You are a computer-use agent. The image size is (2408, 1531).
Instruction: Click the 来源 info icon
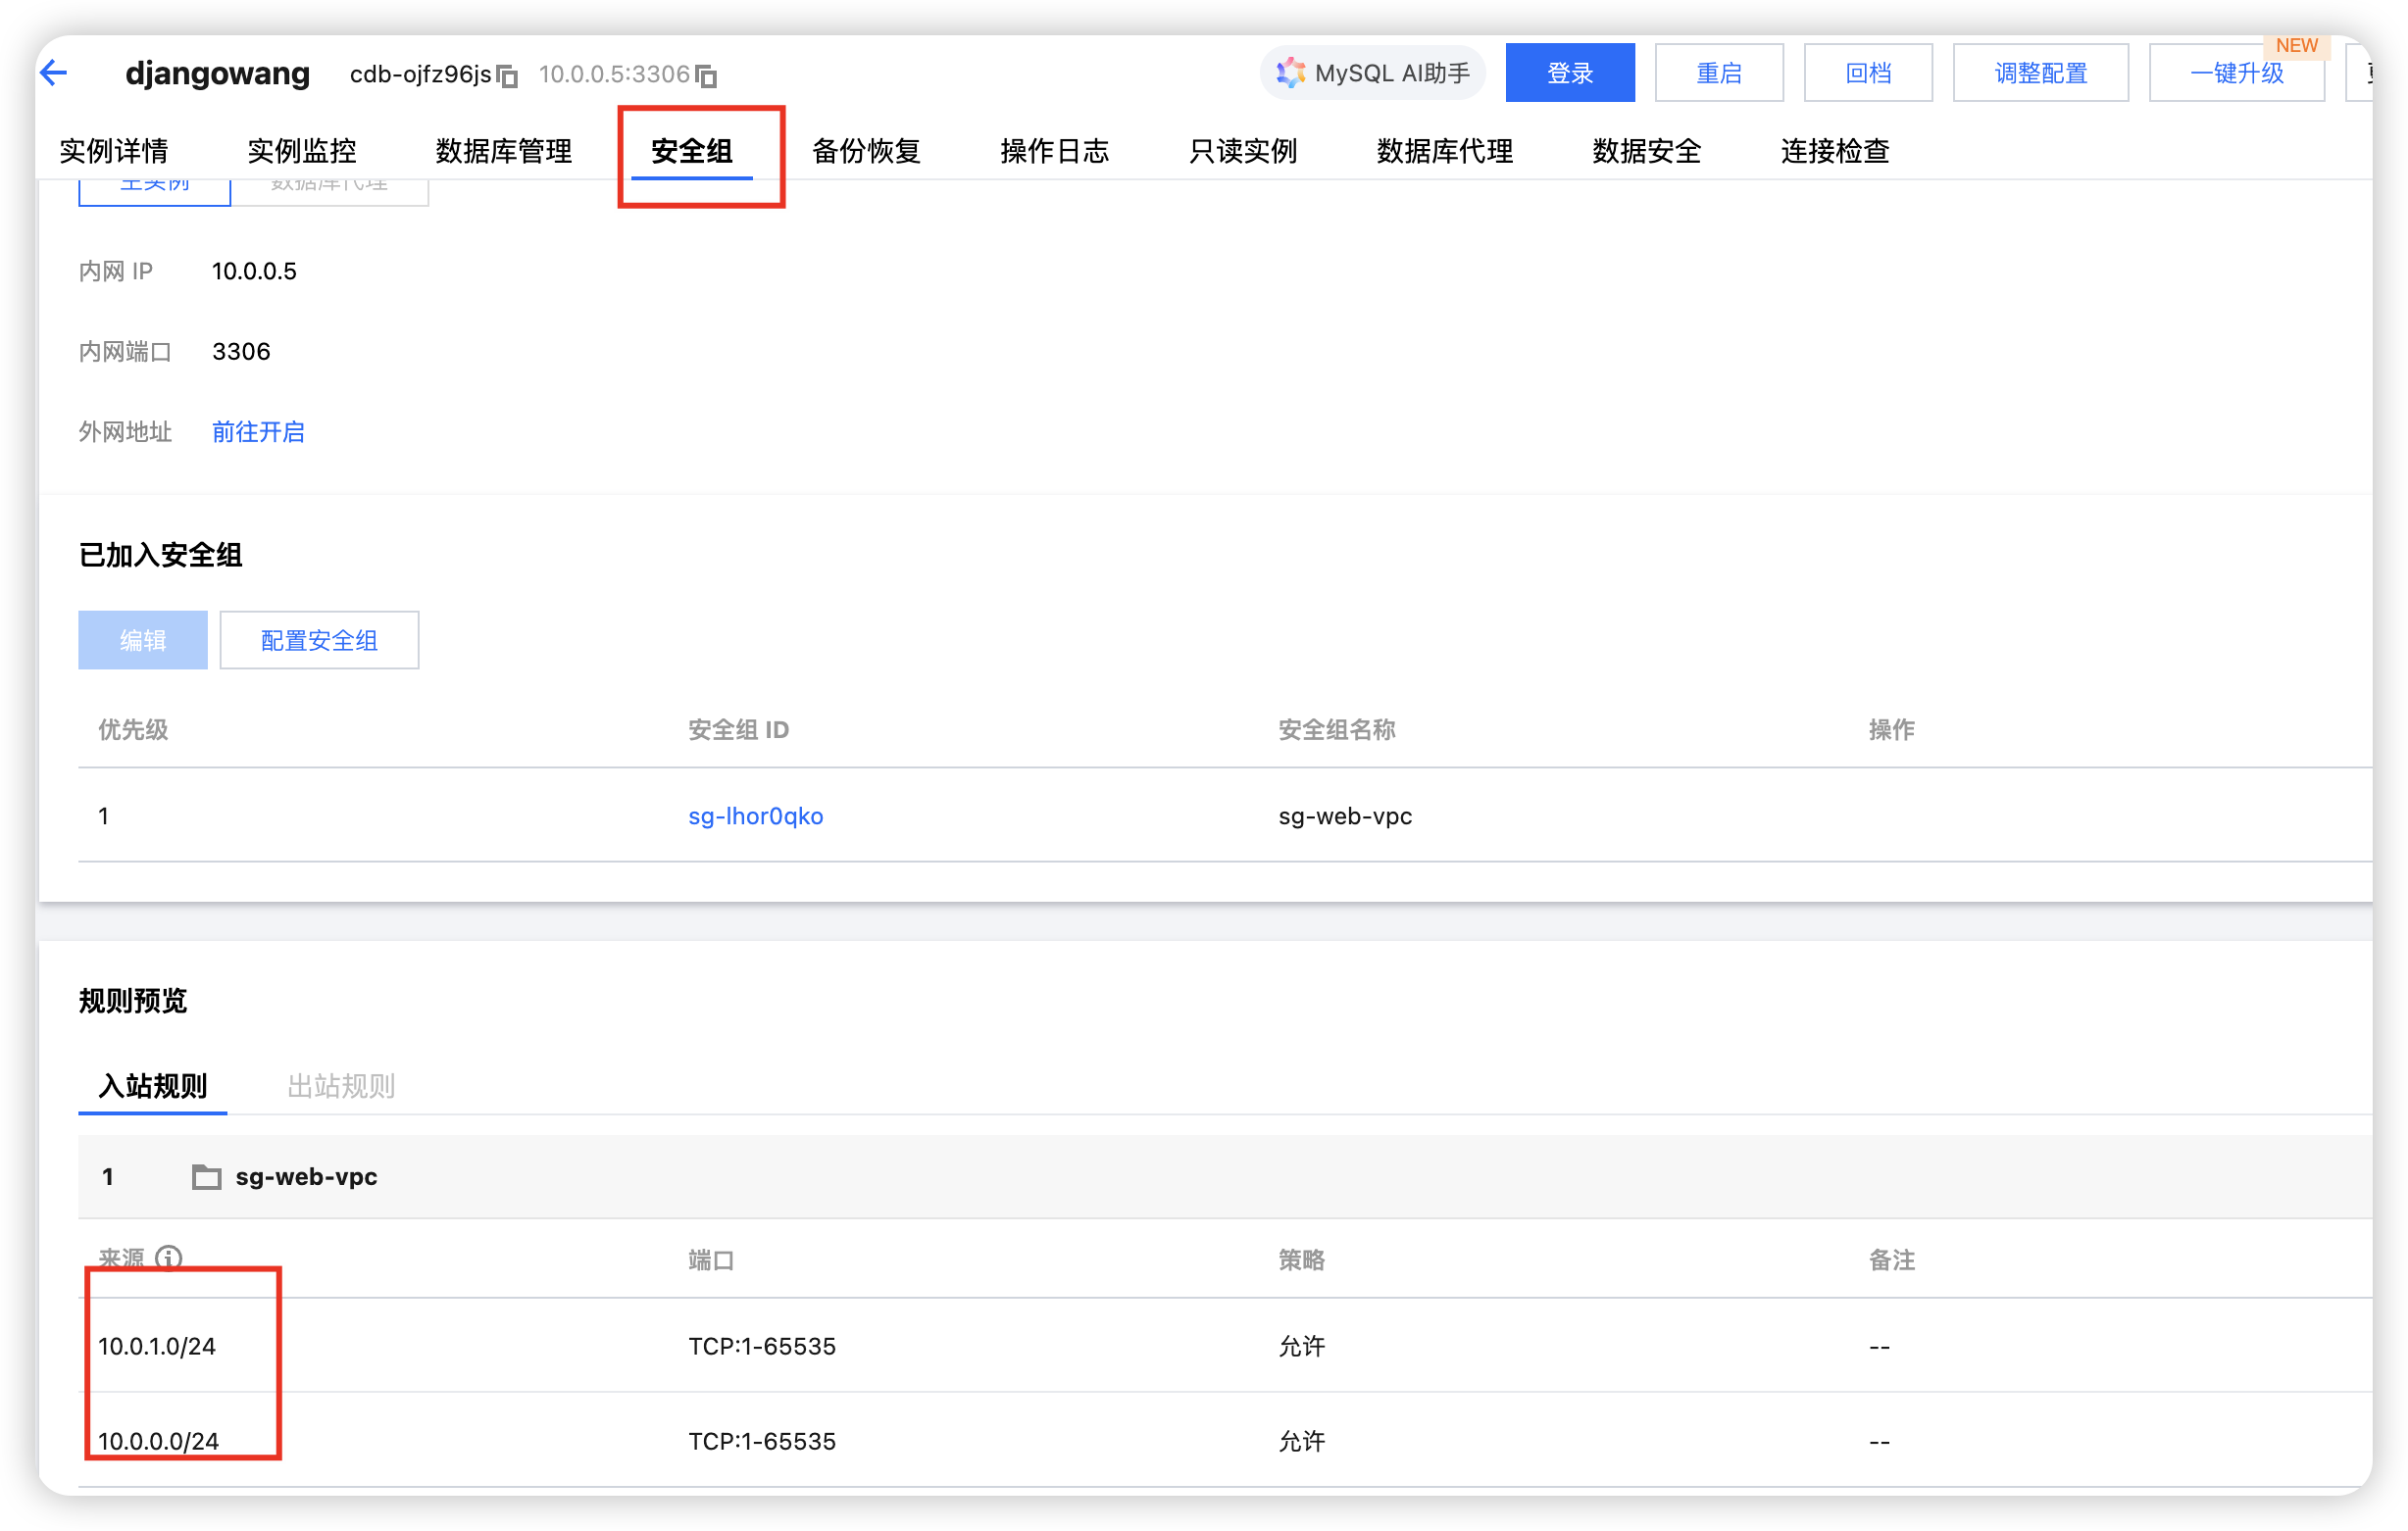[x=169, y=1257]
